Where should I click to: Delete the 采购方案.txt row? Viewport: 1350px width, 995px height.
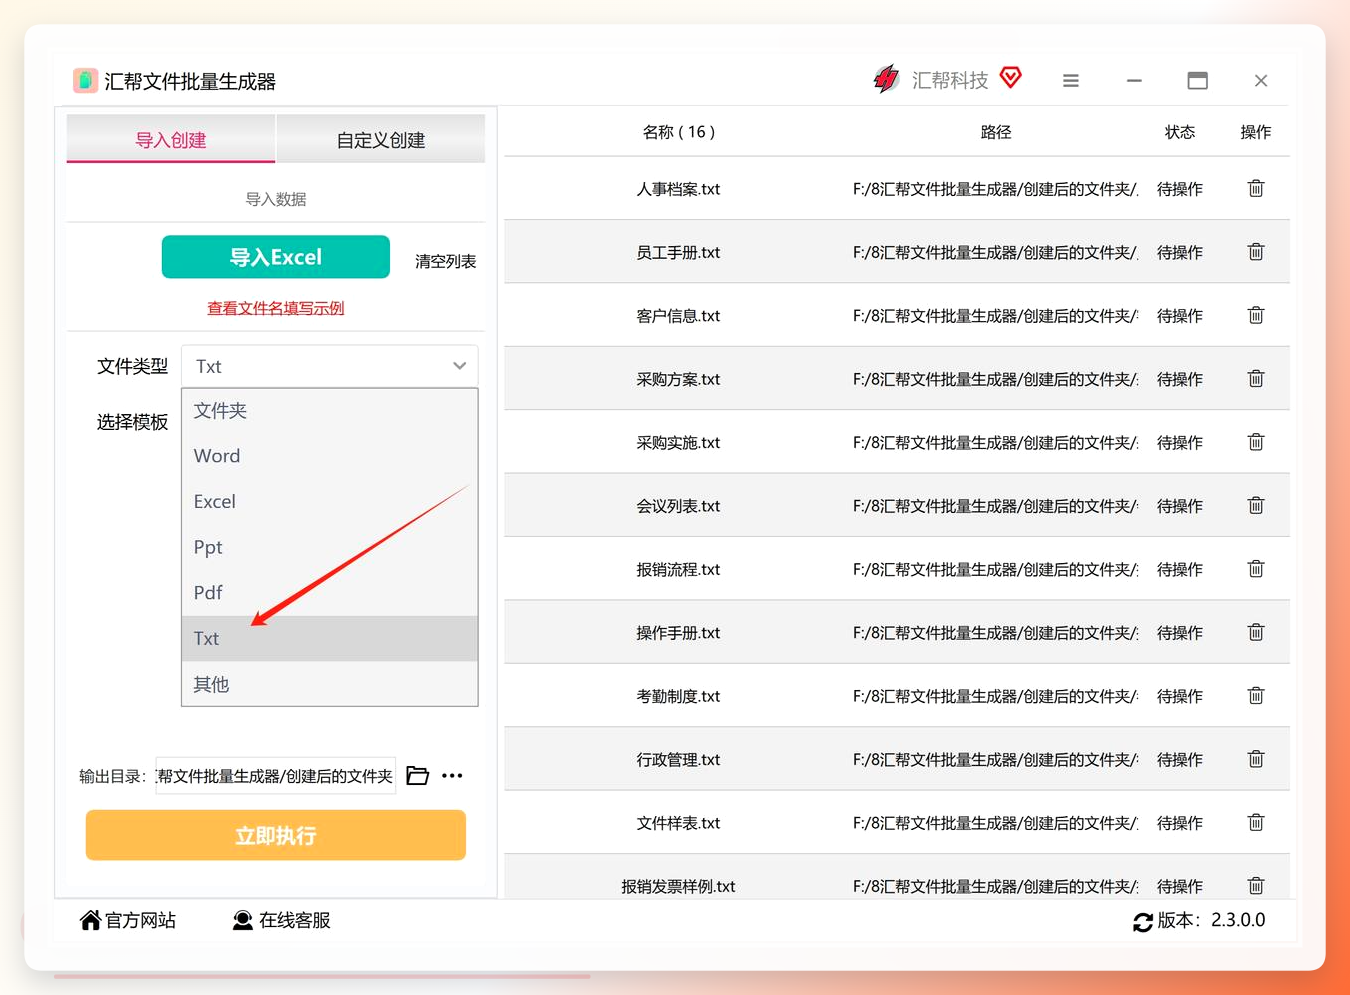coord(1256,379)
